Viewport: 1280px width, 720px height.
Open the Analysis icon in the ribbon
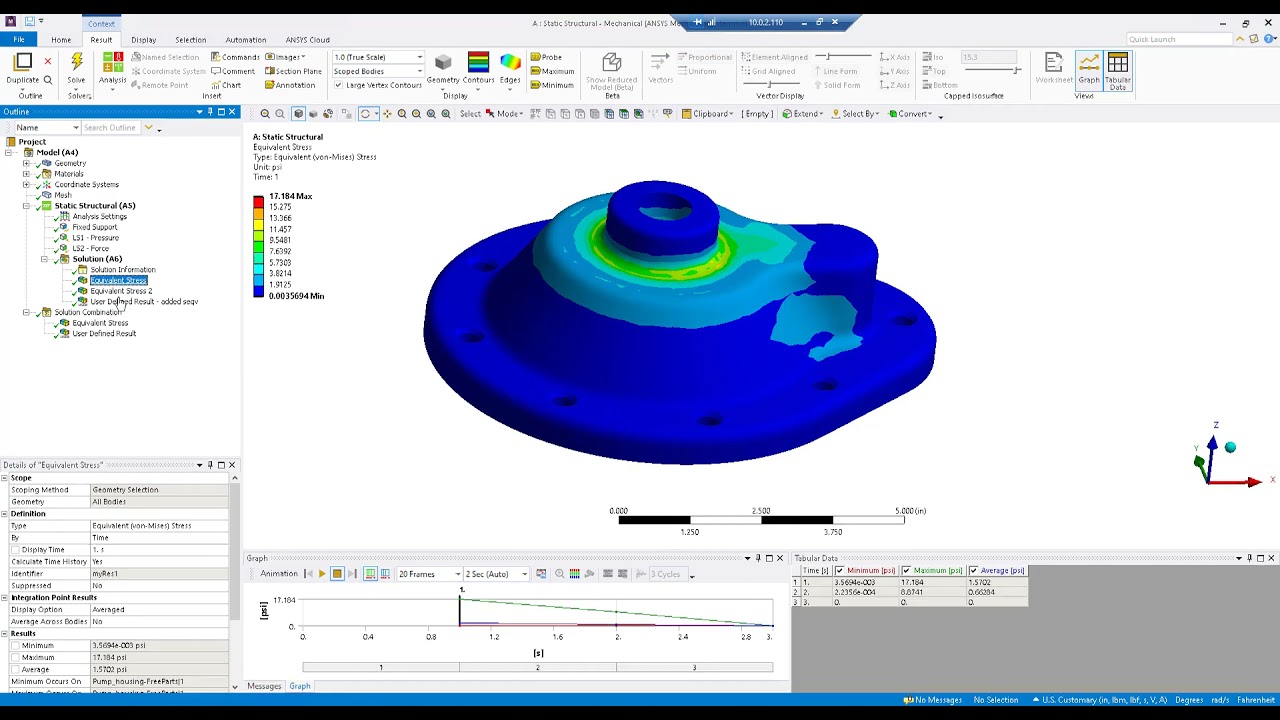coord(113,62)
